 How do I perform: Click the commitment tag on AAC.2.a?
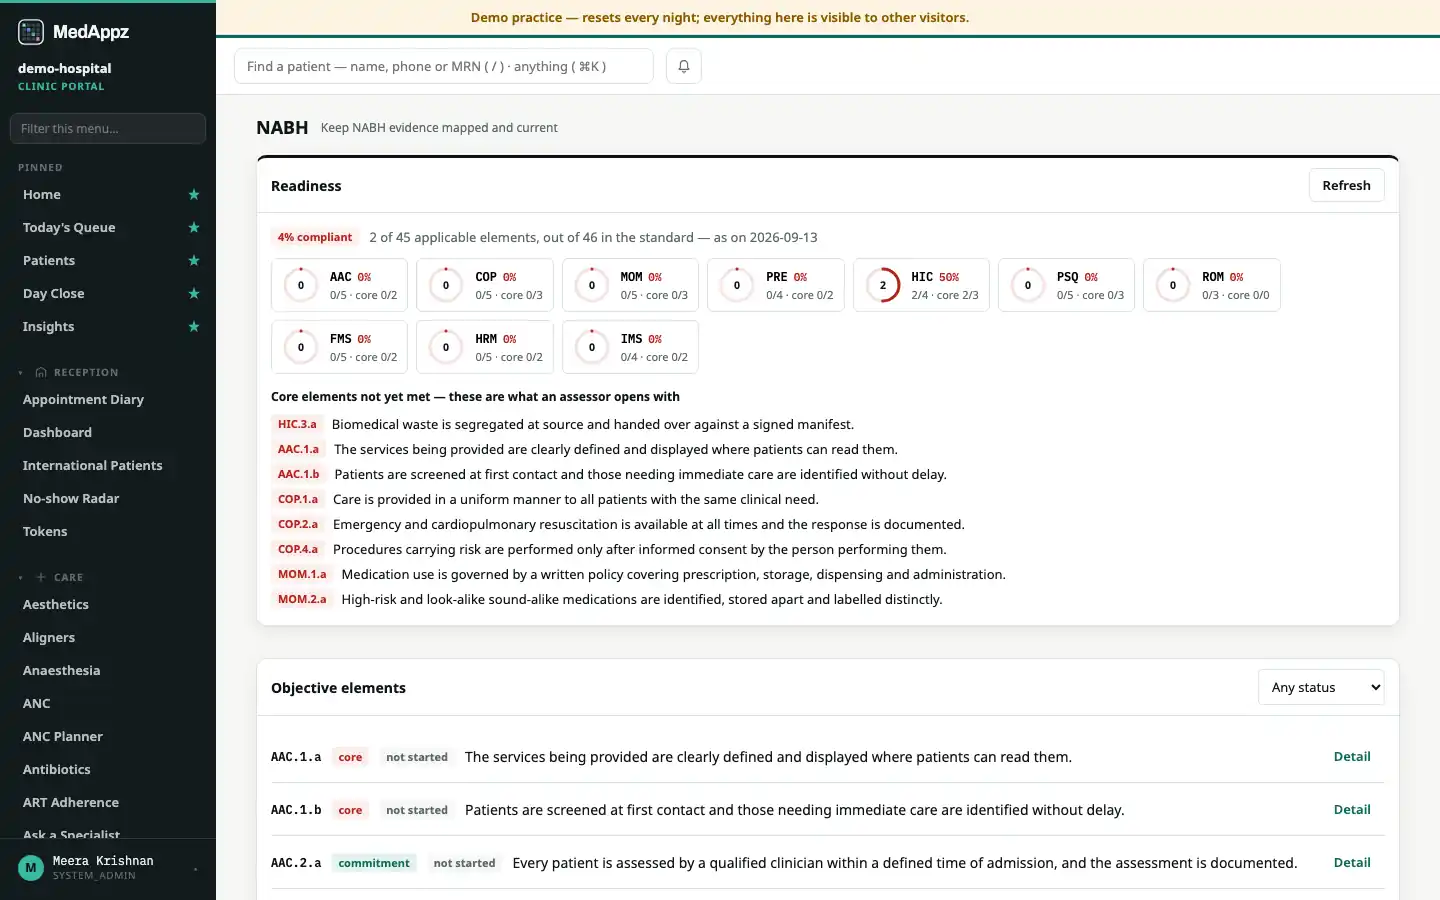(374, 863)
